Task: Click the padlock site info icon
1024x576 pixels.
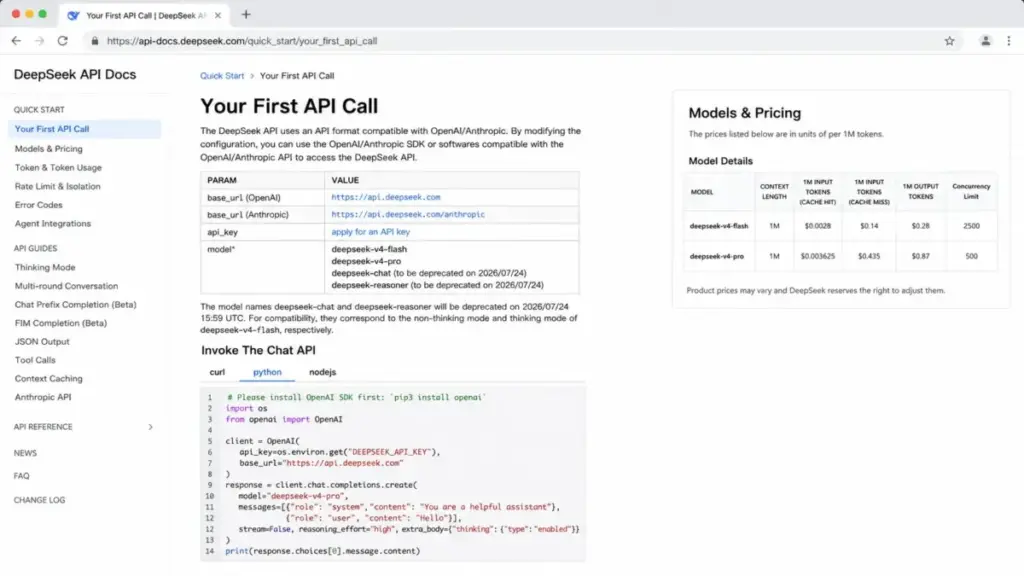Action: [95, 40]
